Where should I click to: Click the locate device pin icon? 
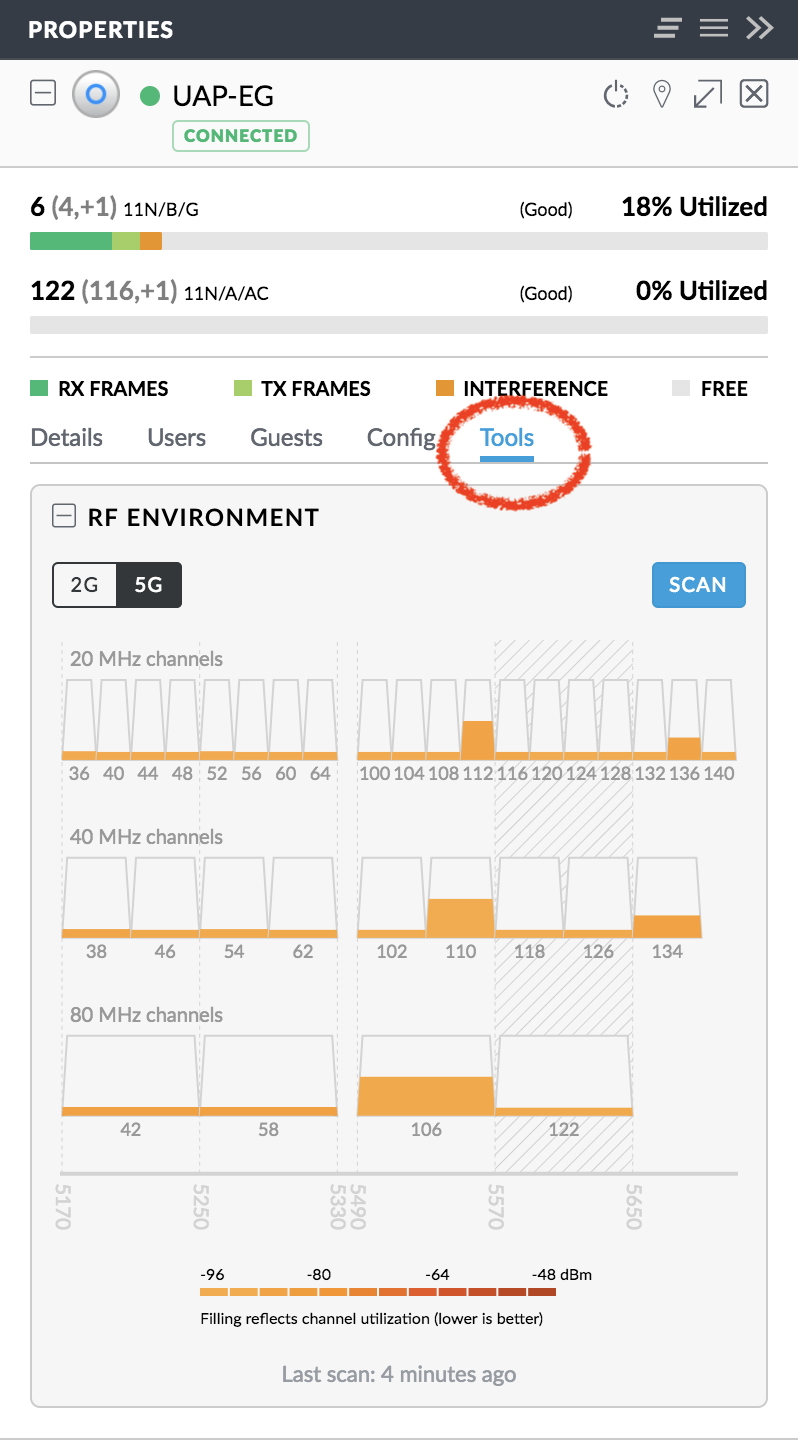pos(661,95)
